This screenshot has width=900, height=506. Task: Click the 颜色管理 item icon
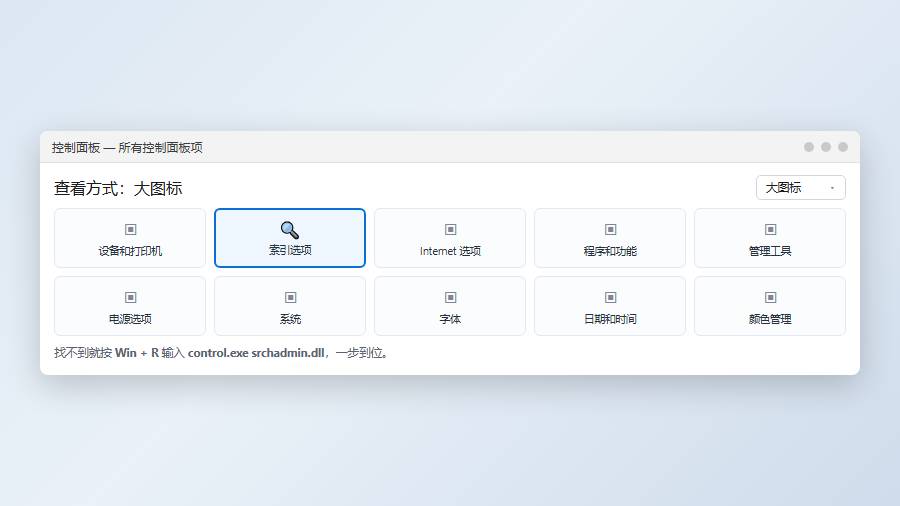point(770,297)
